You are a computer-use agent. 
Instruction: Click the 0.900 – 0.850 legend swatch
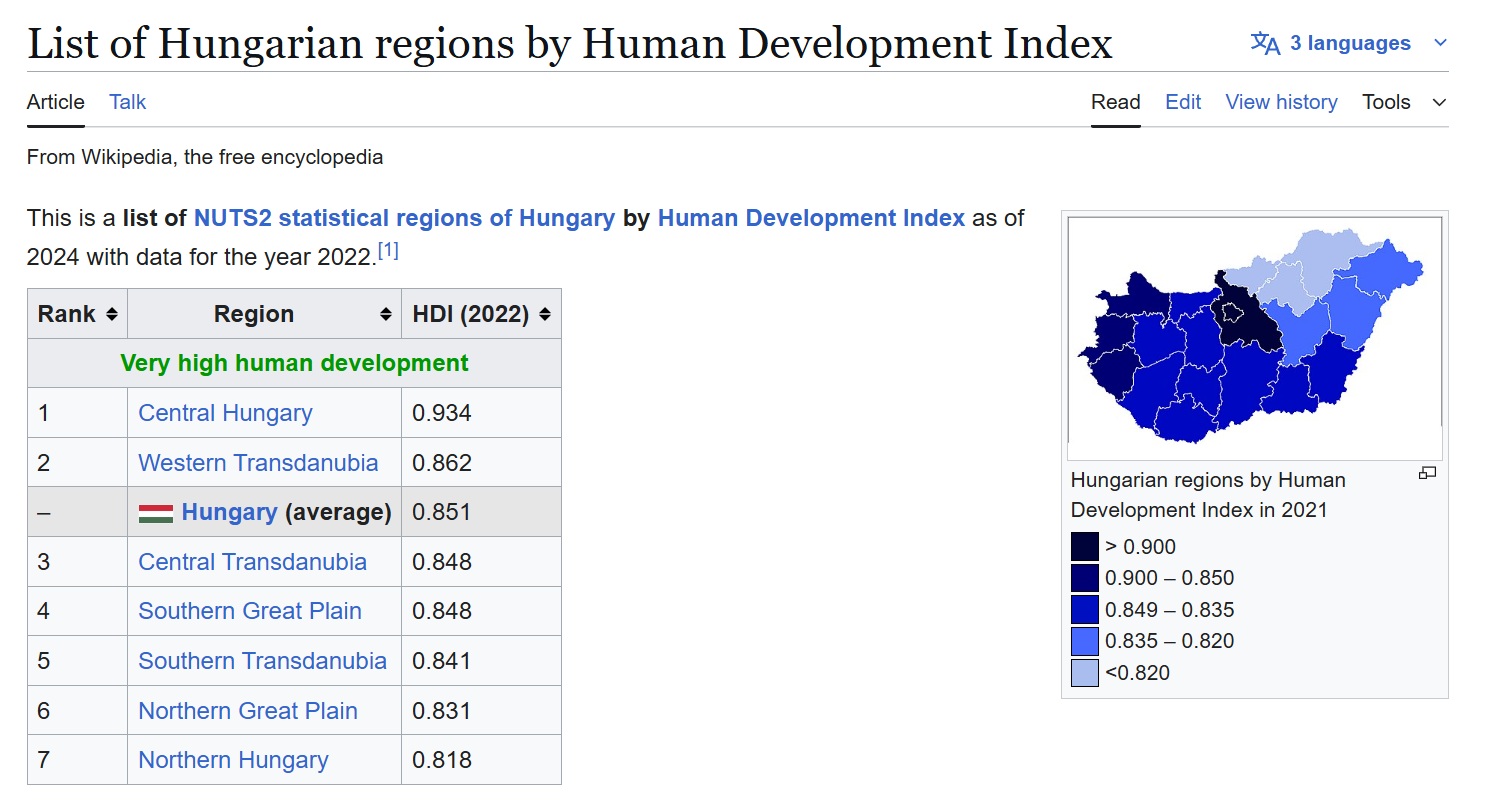1085,578
